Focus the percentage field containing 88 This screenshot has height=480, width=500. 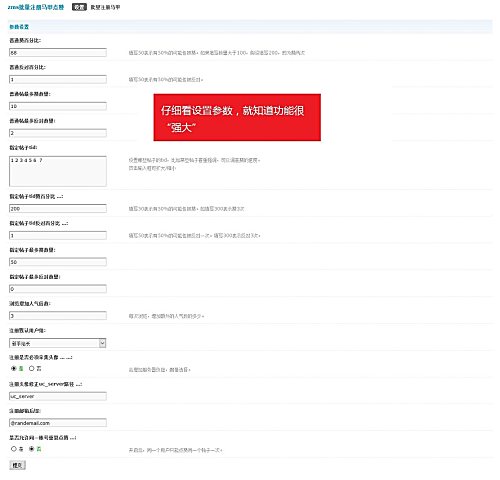tap(58, 53)
